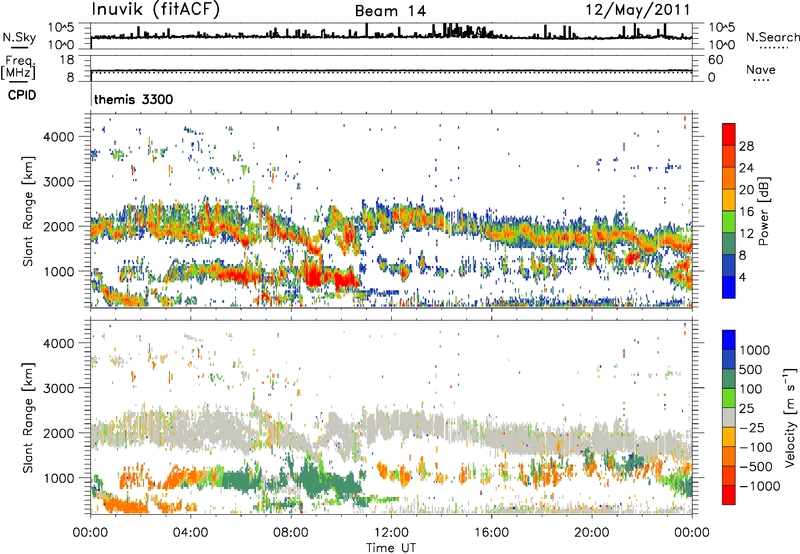Click the '4' power colorbar label
This screenshot has width=800, height=554.
(742, 278)
